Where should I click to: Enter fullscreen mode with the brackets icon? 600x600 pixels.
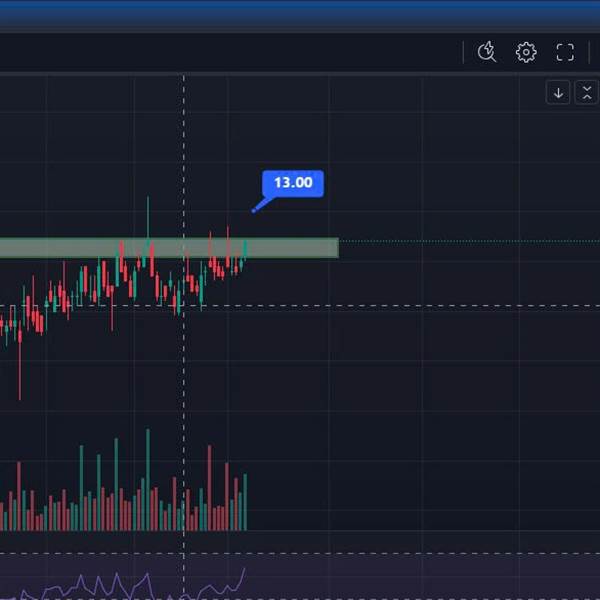565,52
